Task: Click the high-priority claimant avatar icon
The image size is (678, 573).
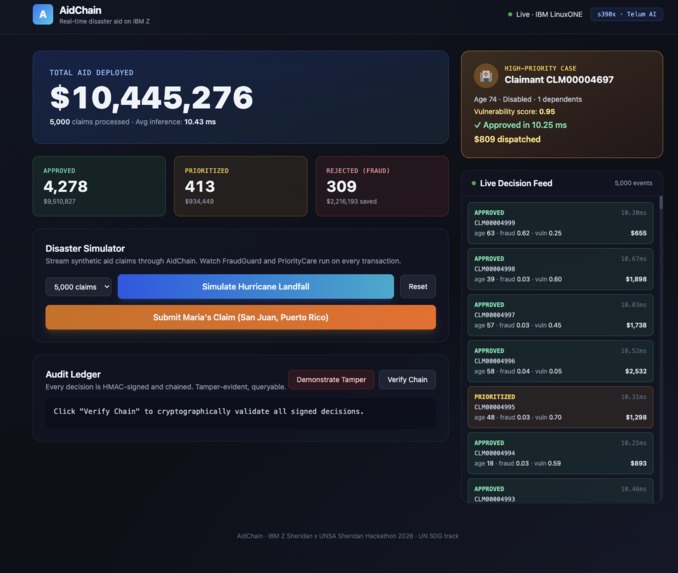Action: (x=486, y=76)
